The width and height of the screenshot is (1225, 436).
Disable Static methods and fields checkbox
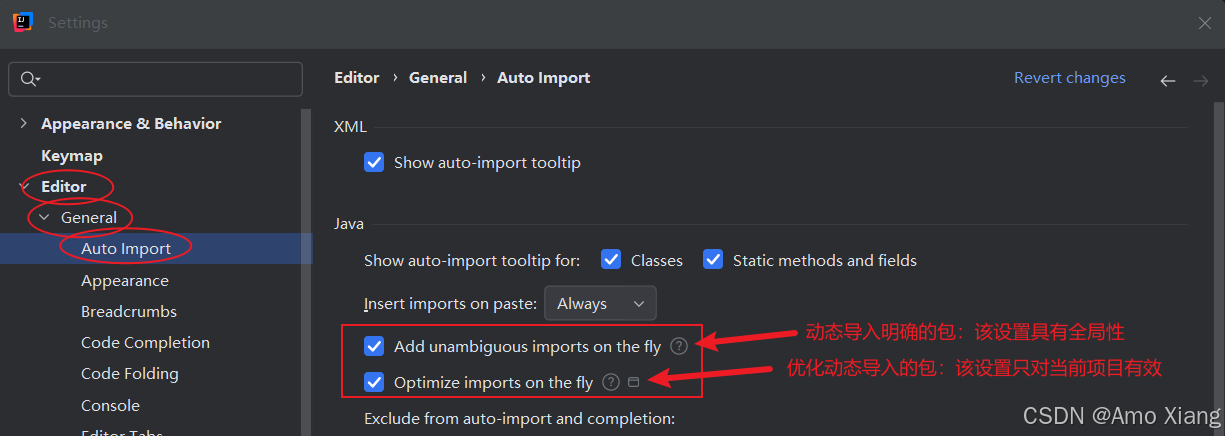click(713, 260)
